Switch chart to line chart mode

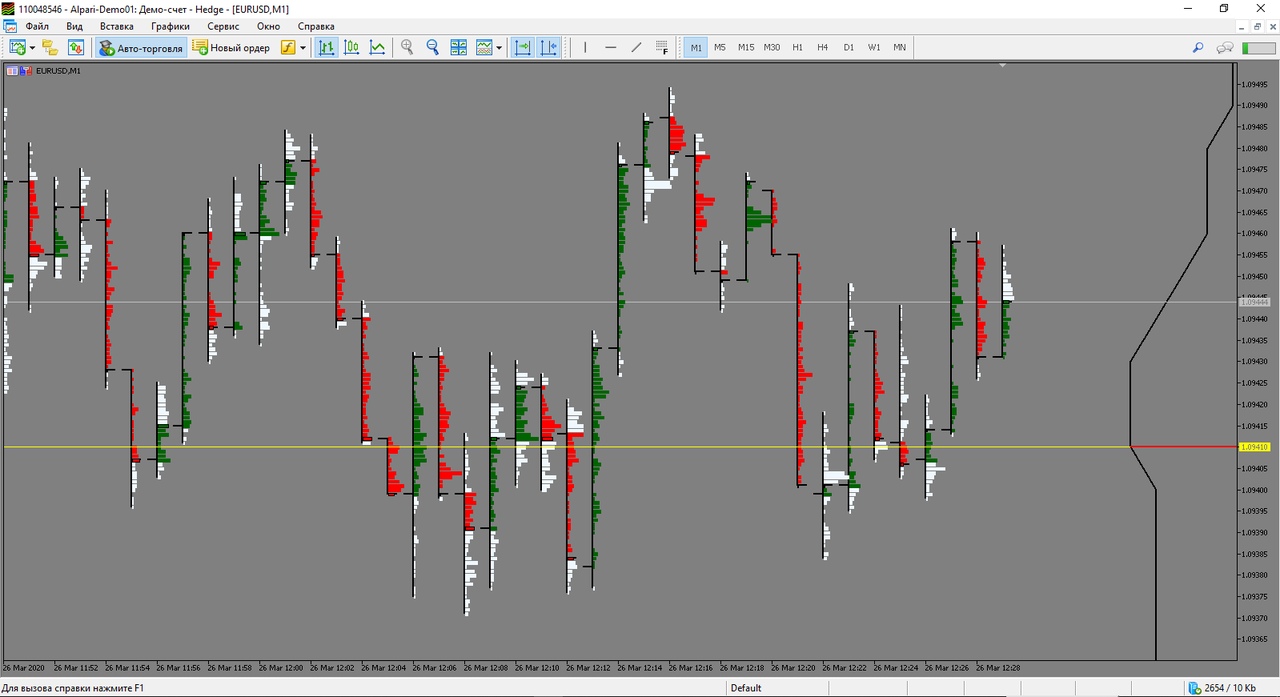377,47
